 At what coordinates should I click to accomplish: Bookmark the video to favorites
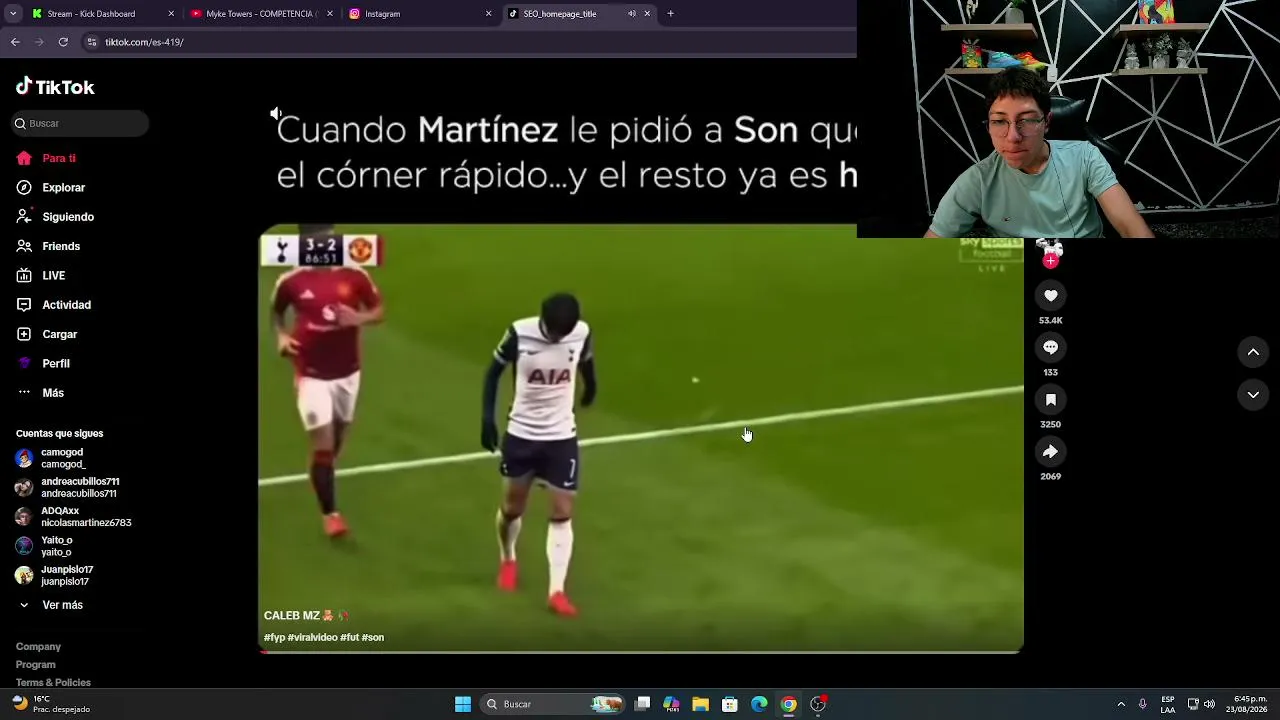1050,399
